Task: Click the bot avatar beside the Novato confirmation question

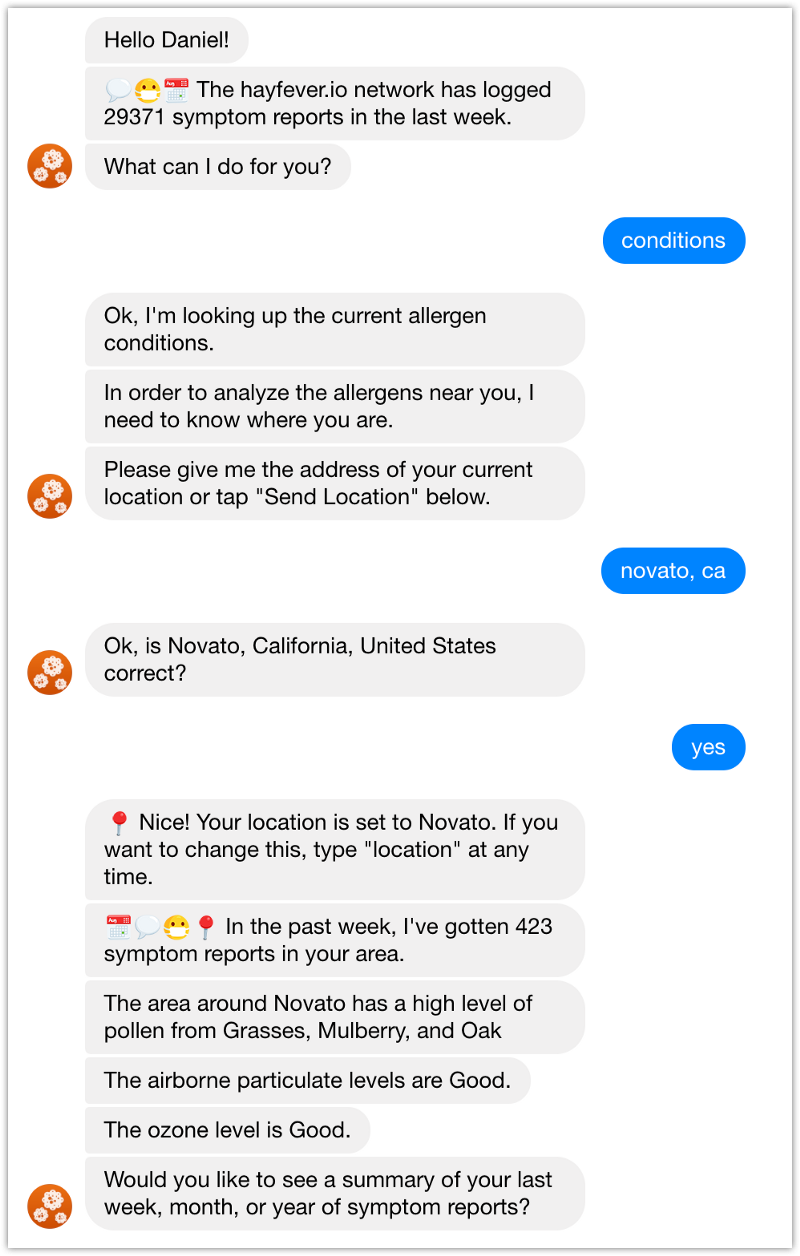Action: pos(50,672)
